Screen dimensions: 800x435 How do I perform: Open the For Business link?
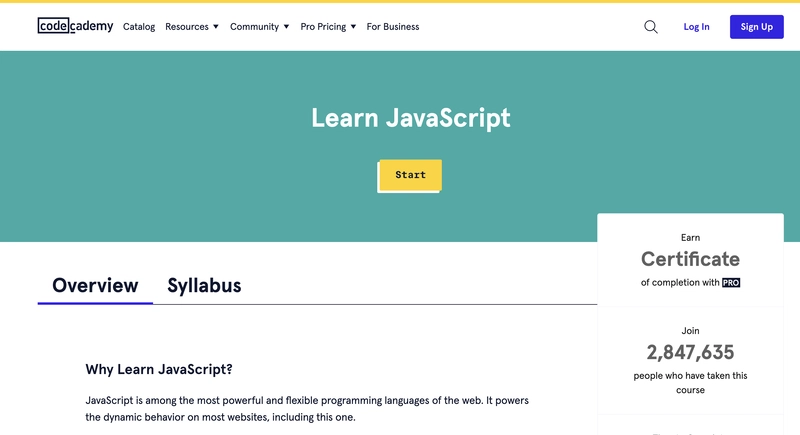click(393, 27)
